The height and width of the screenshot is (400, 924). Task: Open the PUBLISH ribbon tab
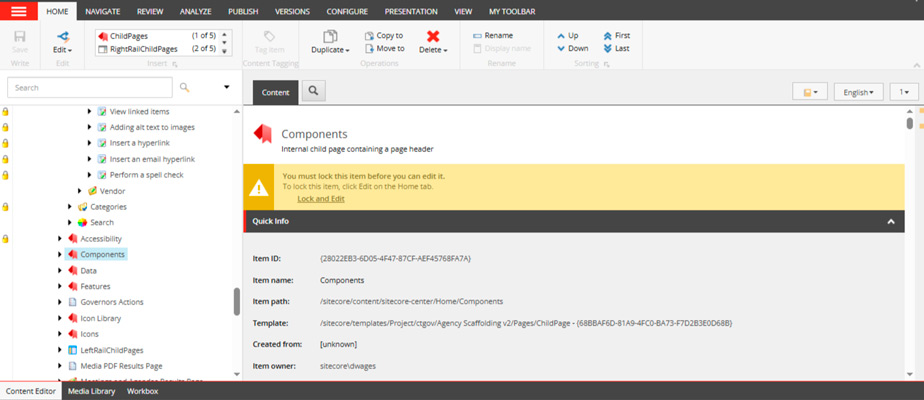pos(243,11)
